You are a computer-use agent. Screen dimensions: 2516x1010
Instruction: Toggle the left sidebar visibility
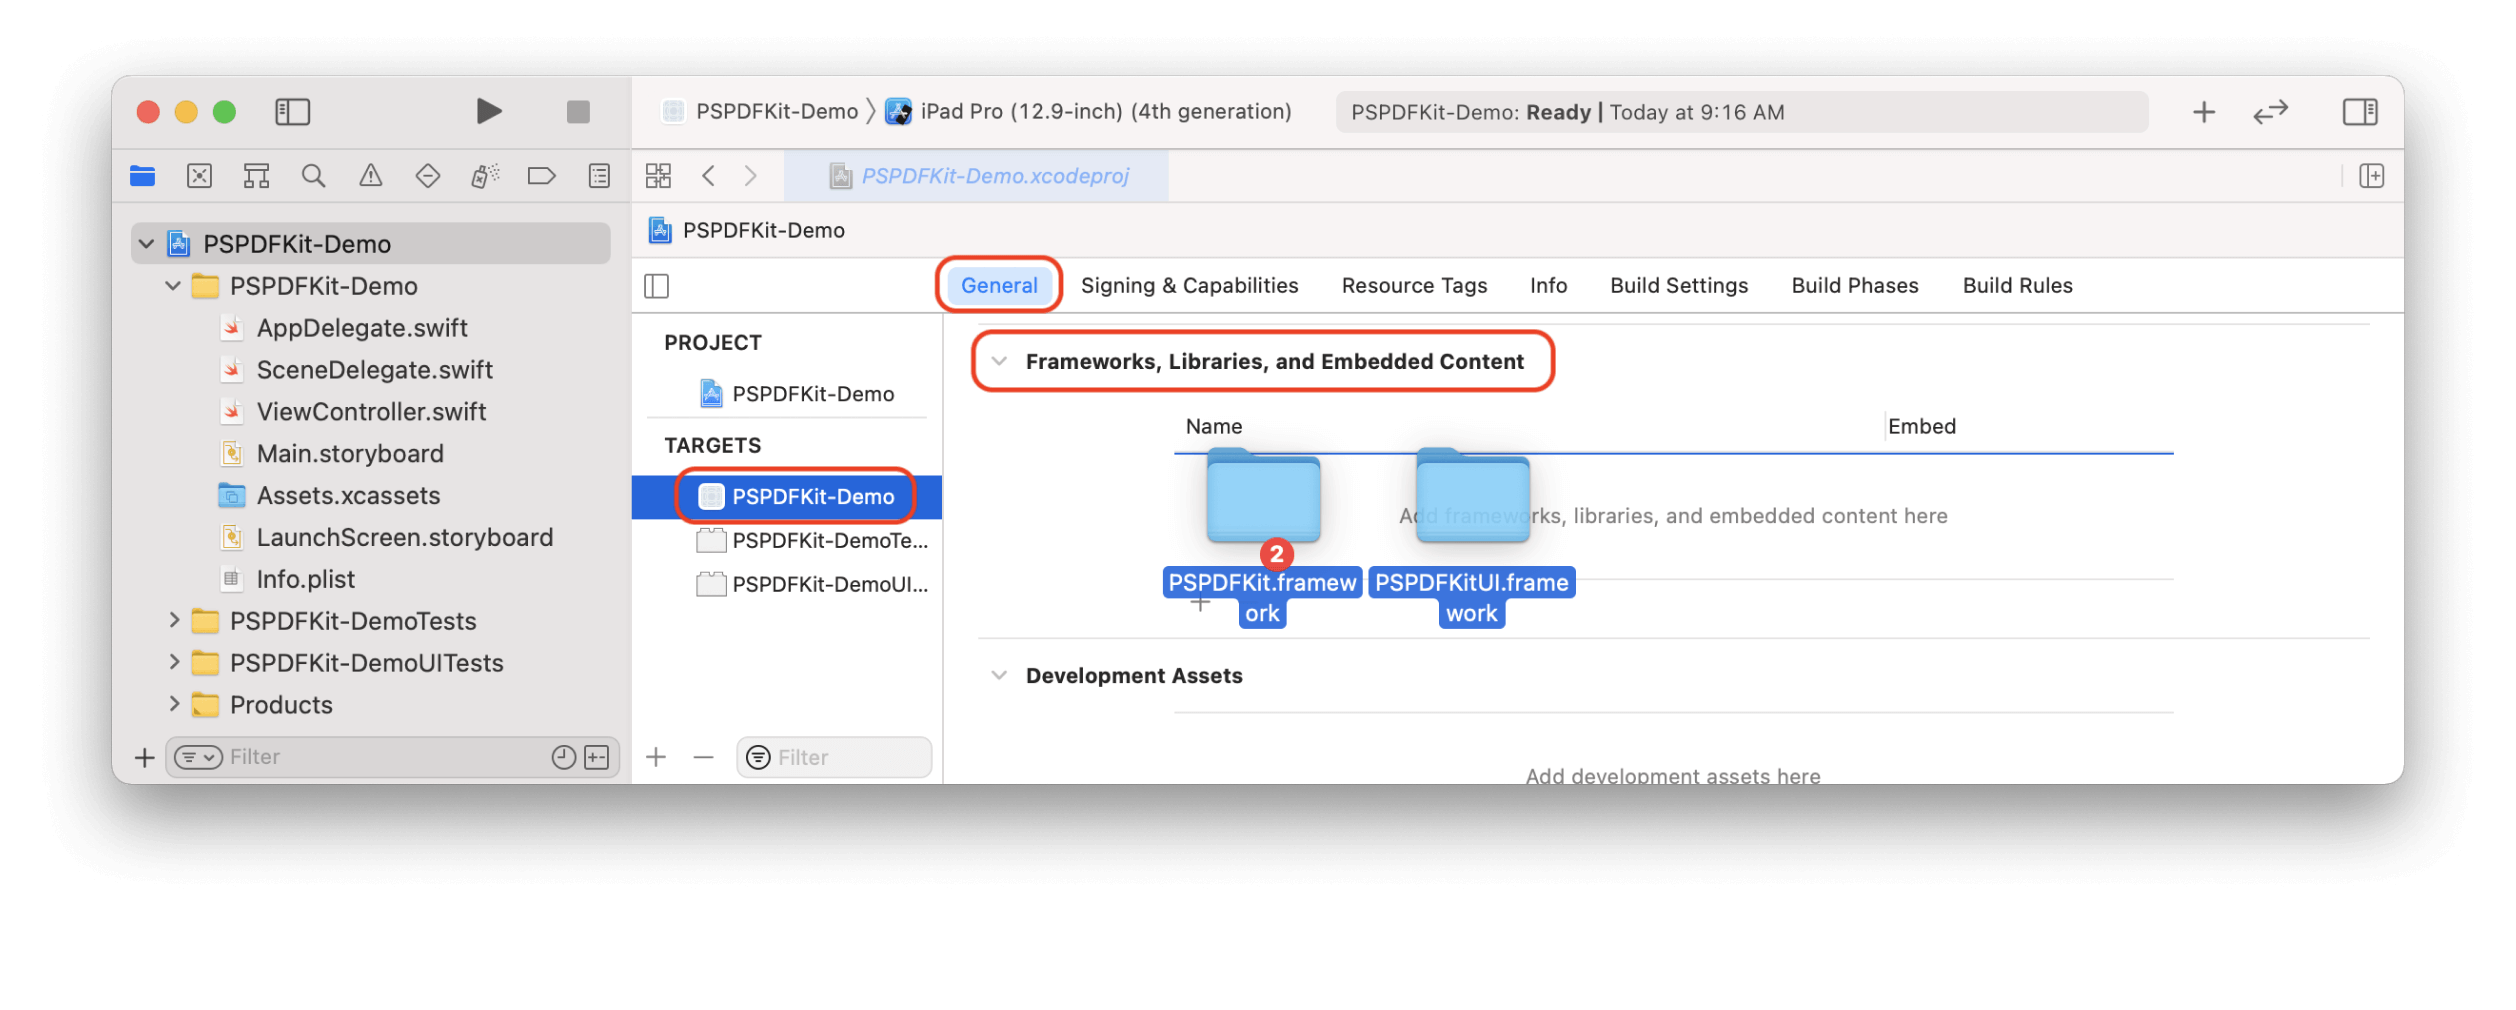coord(293,112)
